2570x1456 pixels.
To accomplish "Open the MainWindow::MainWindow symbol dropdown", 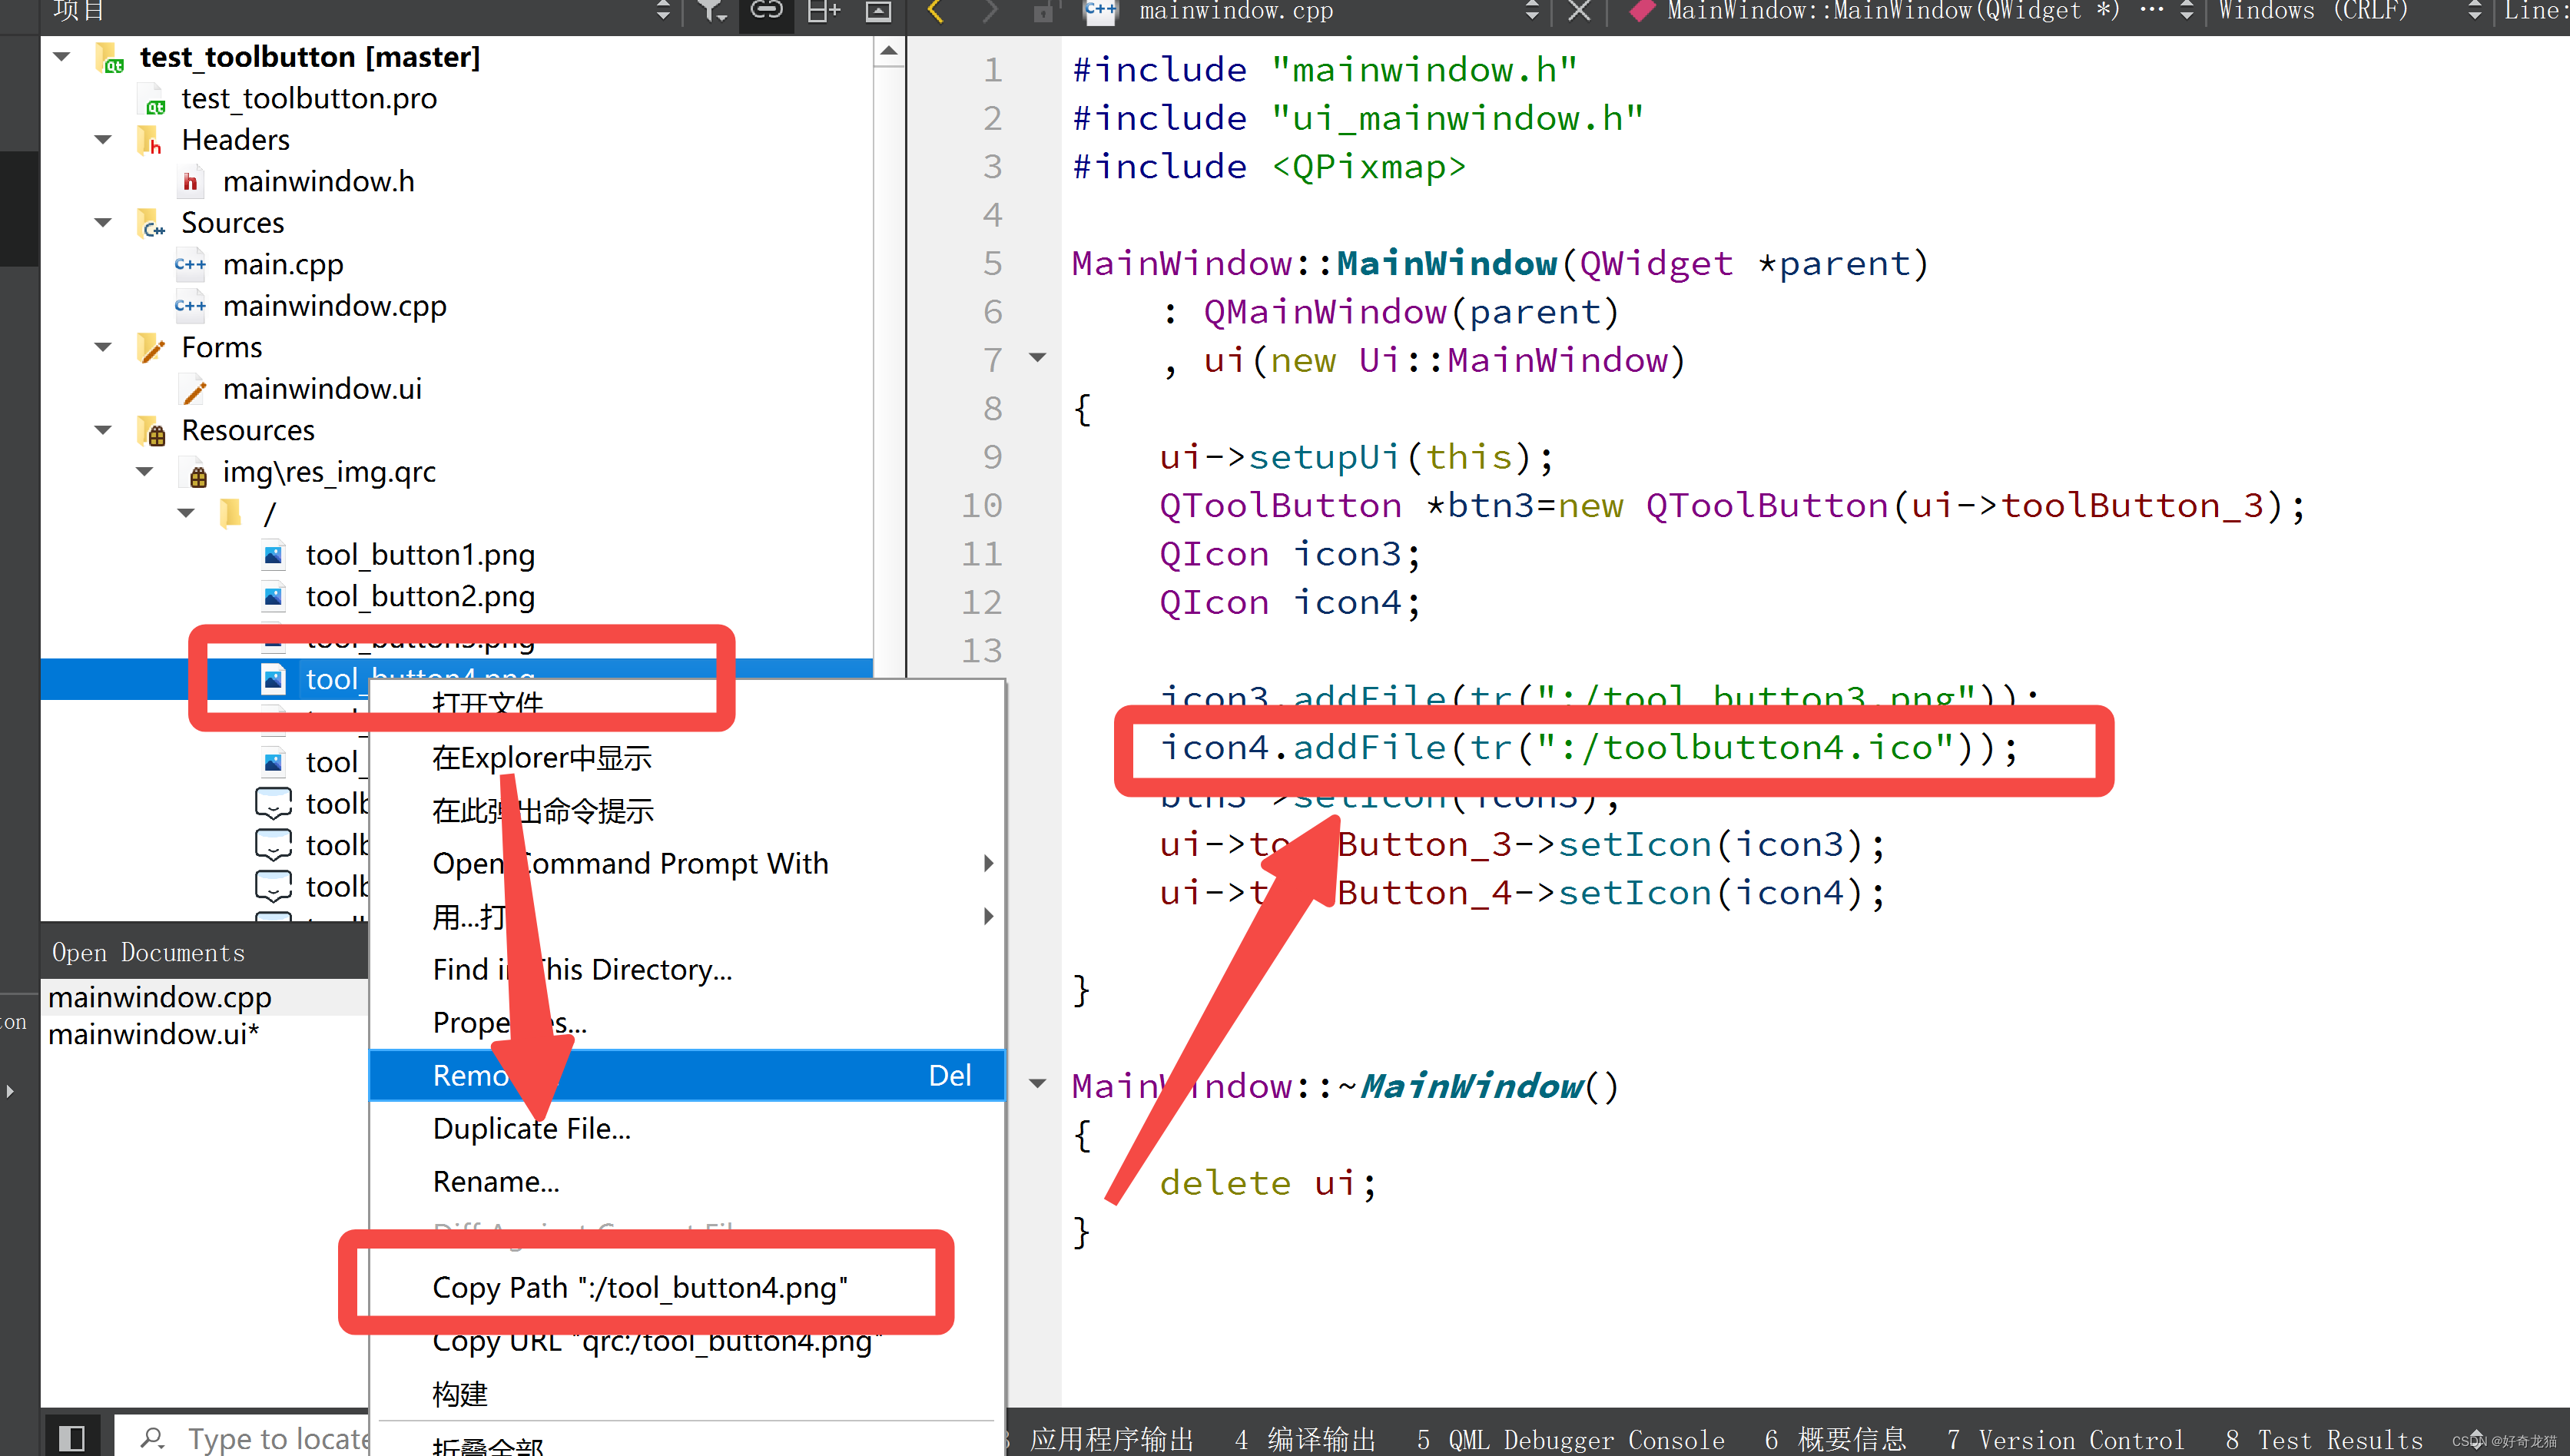I will (2187, 10).
